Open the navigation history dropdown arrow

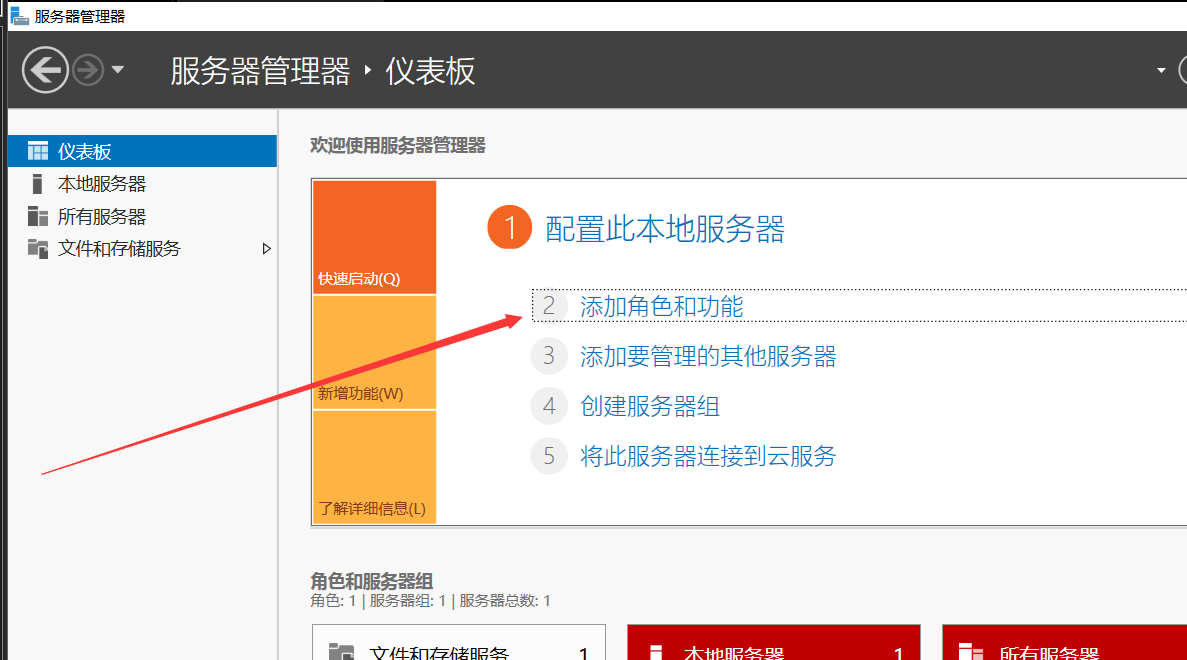(118, 70)
